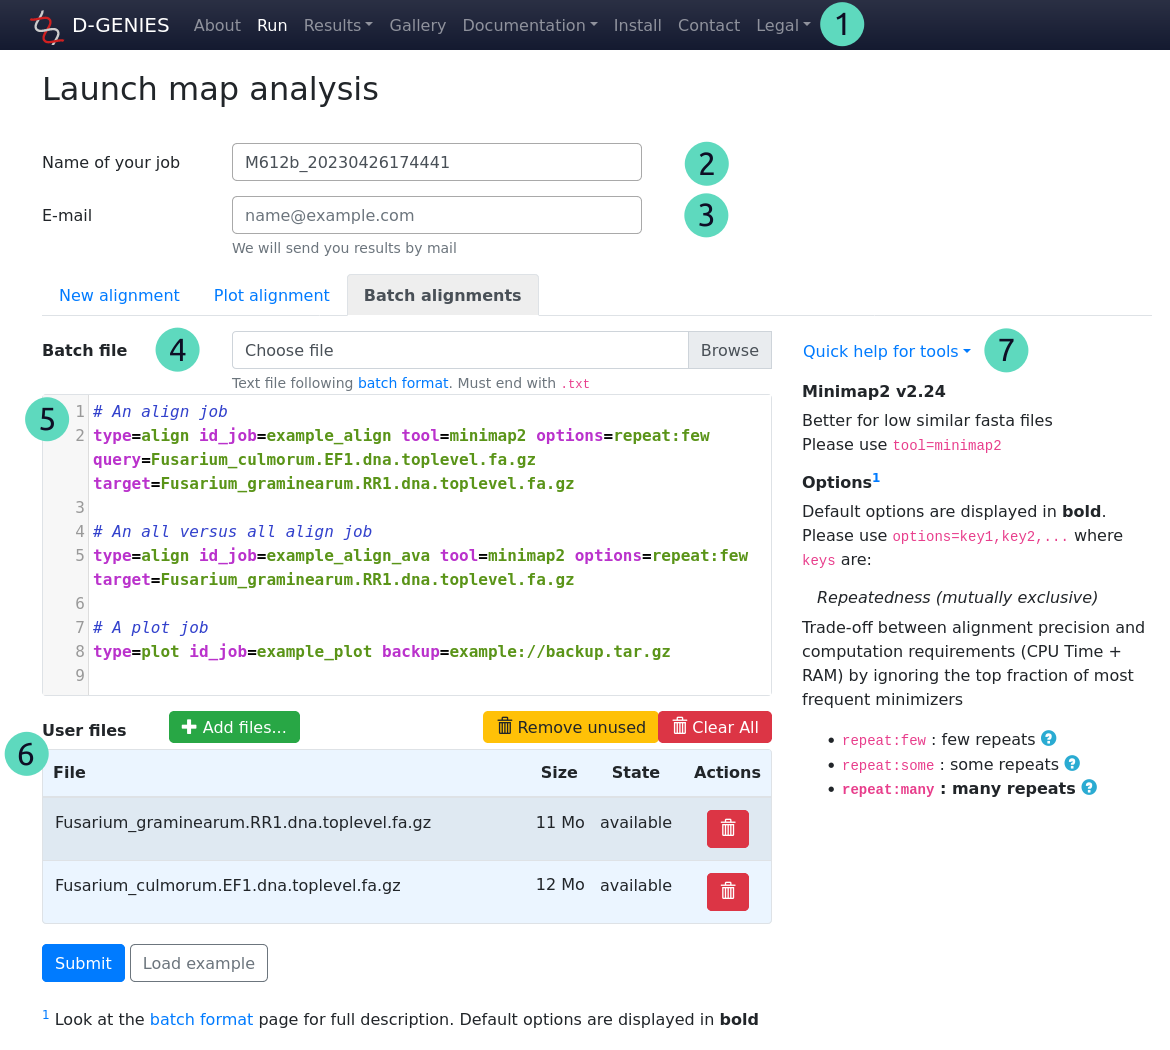
Task: Delete Fusarium_graminearum file with trash icon
Action: [727, 829]
